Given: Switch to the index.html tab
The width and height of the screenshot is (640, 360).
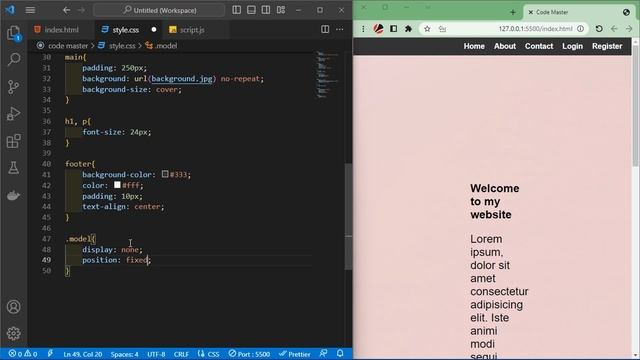Looking at the screenshot, I should 61,30.
